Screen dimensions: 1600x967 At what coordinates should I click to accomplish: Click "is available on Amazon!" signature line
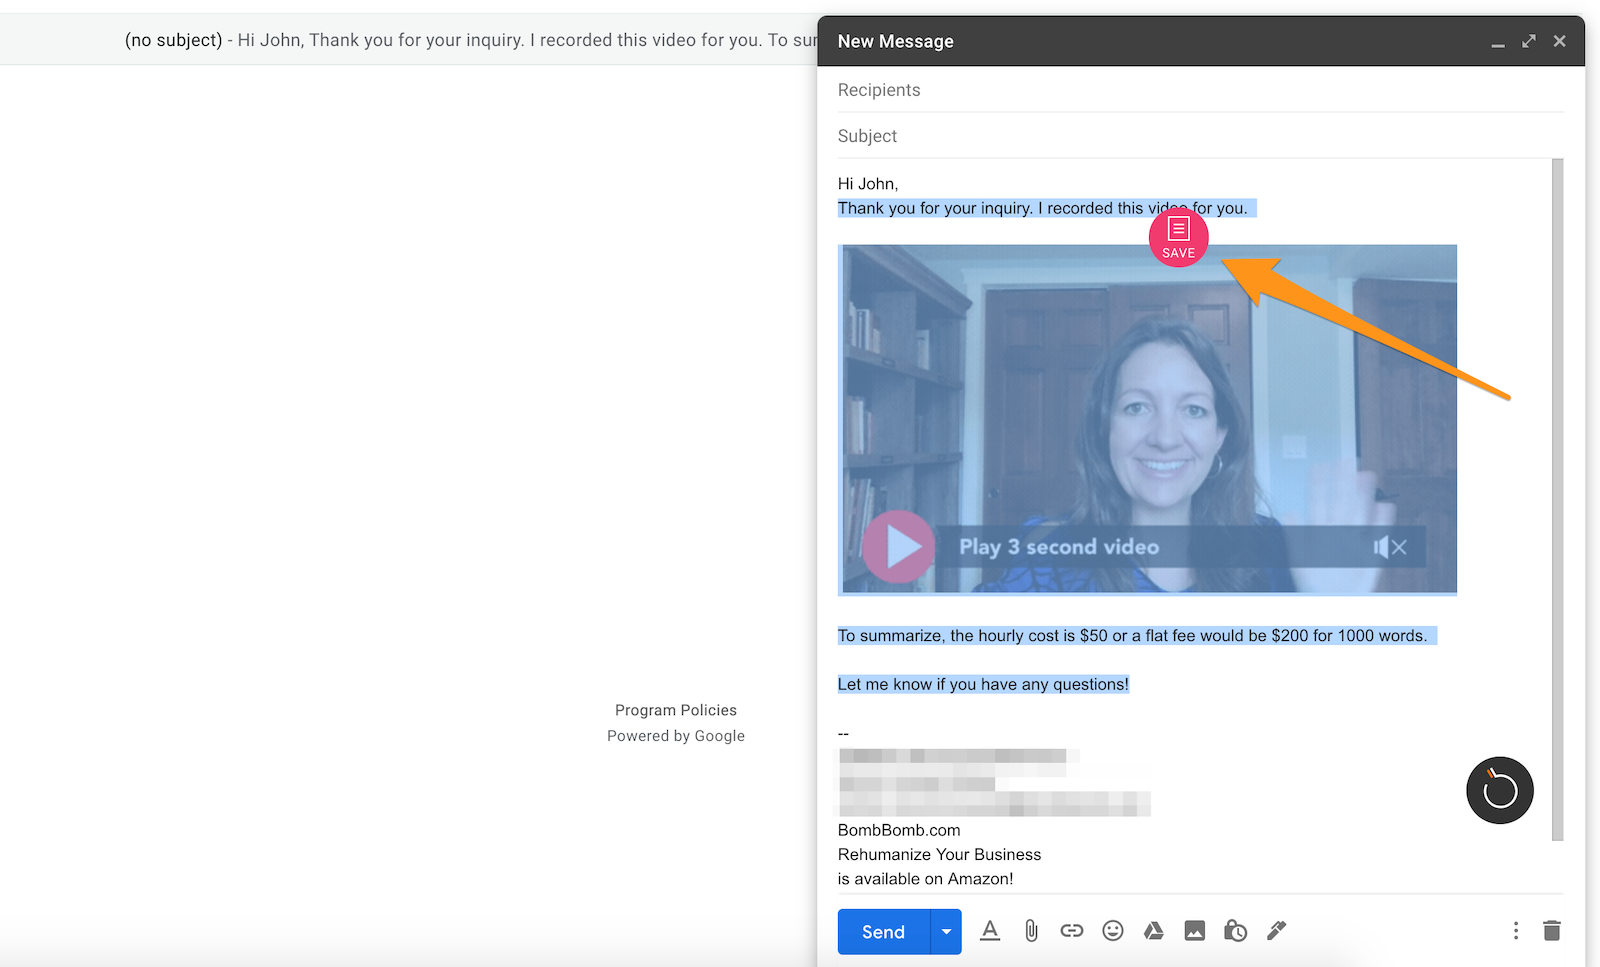[925, 879]
